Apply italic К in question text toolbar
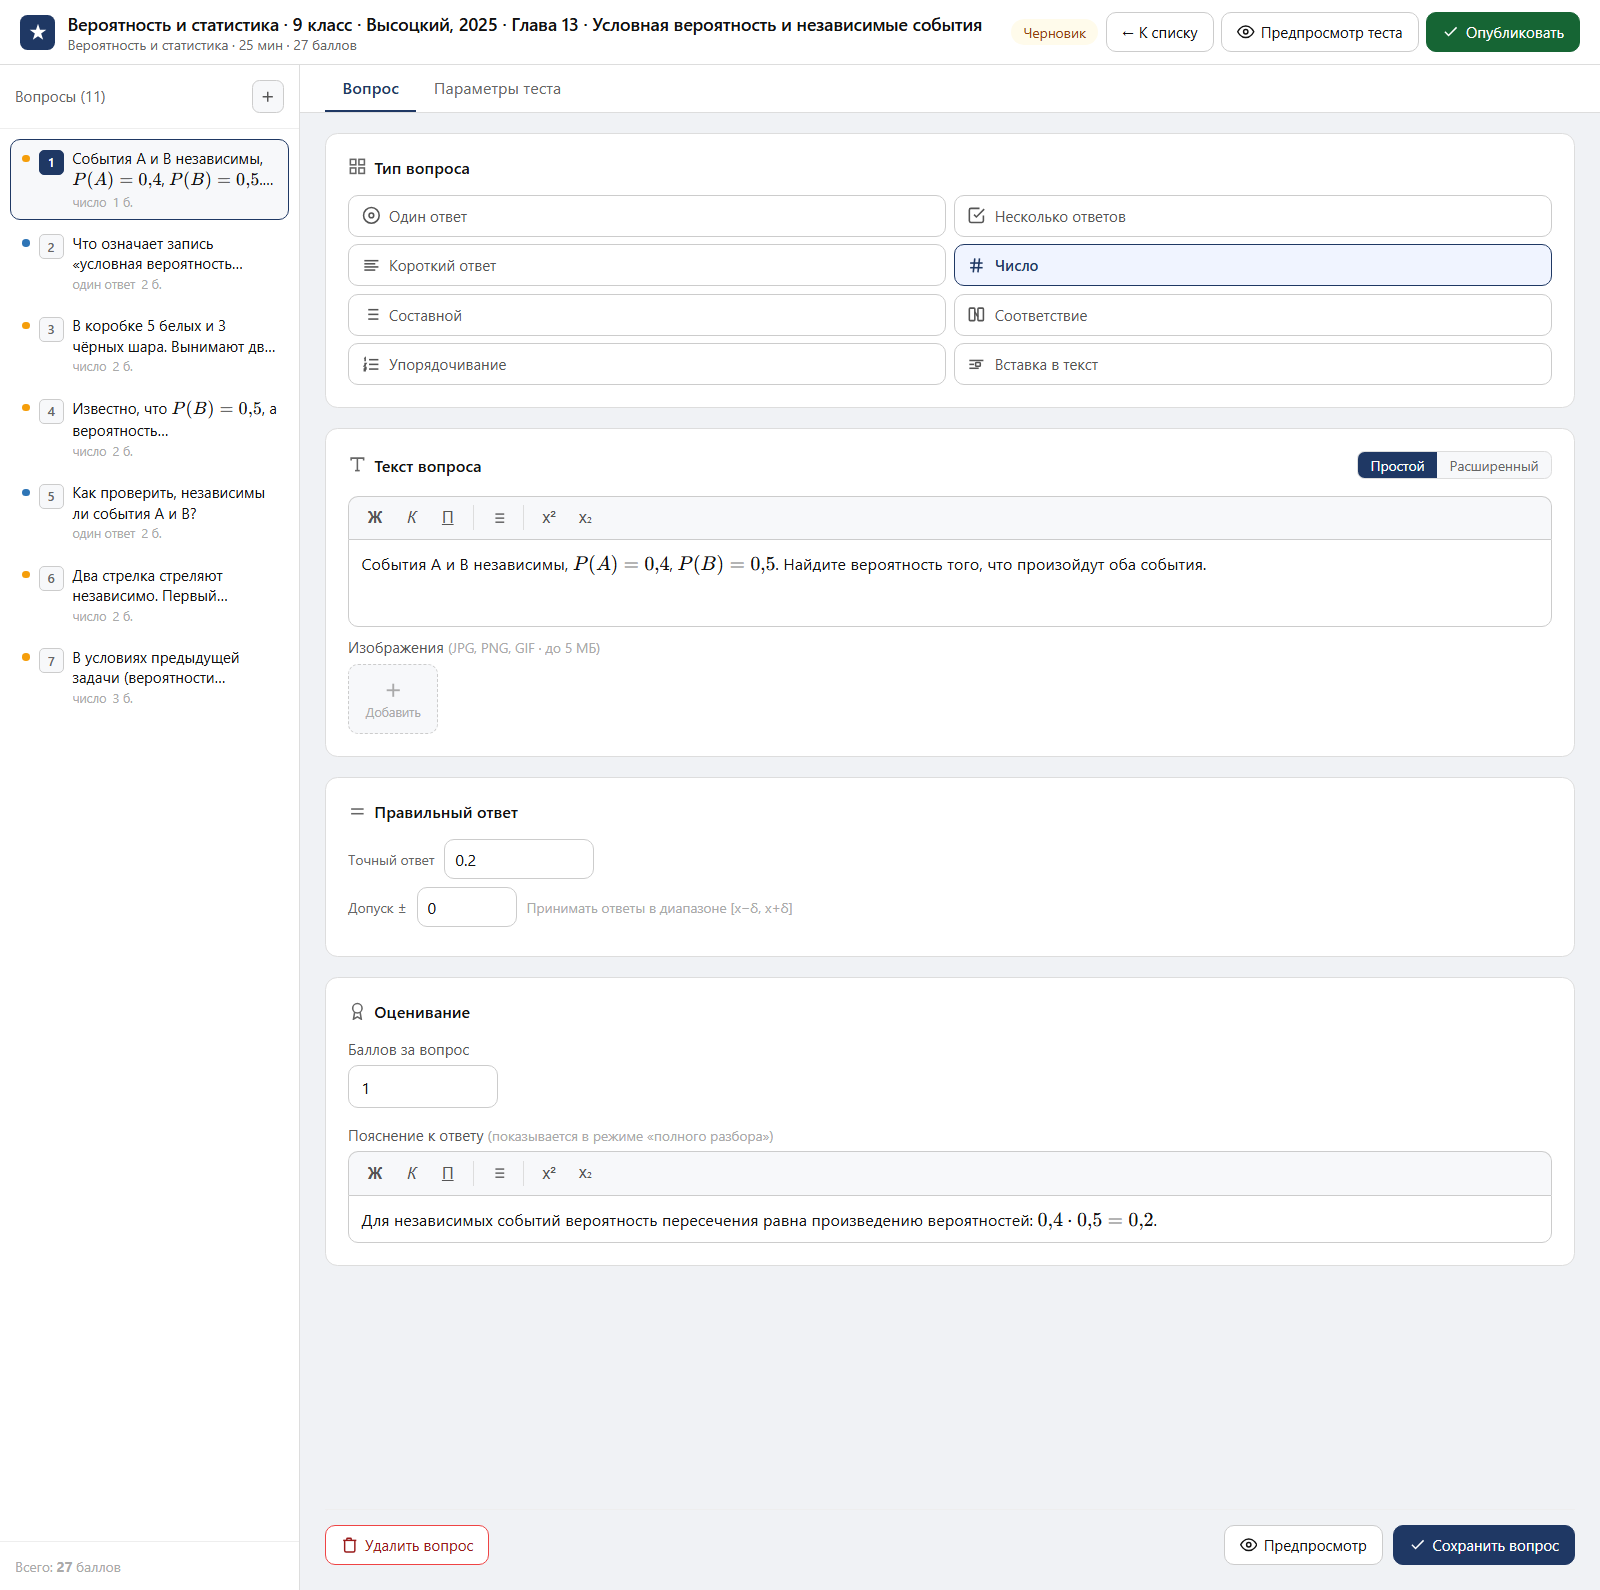The height and width of the screenshot is (1590, 1600). pos(412,518)
